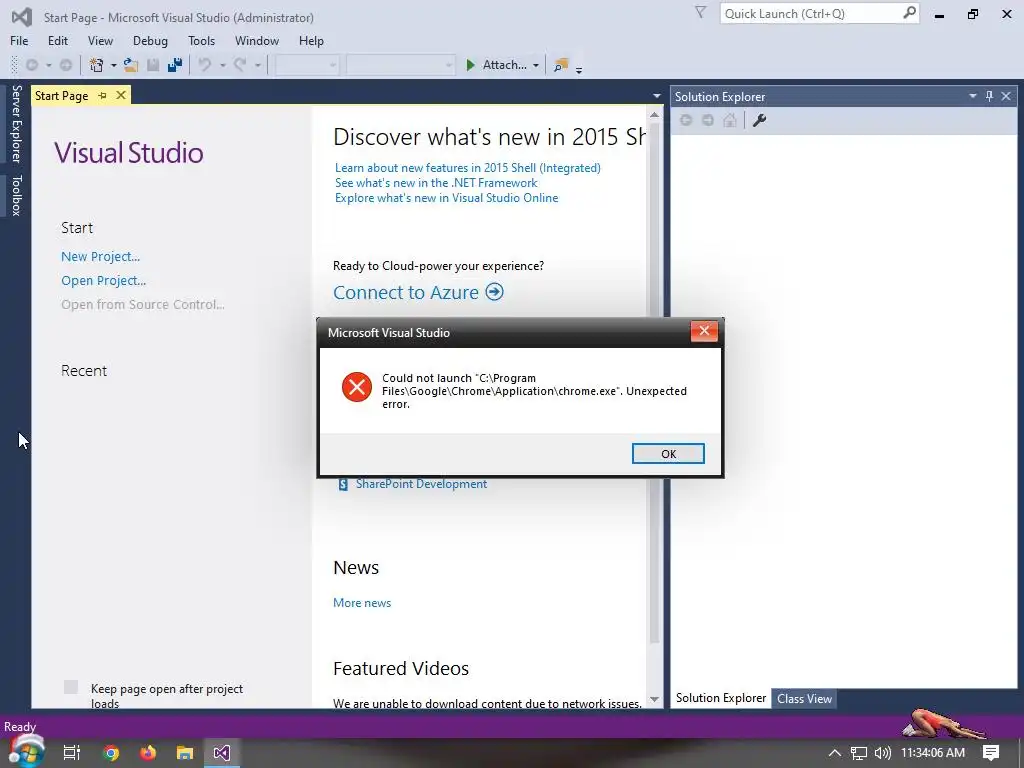Click Solution Explorer Home icon

(x=730, y=120)
